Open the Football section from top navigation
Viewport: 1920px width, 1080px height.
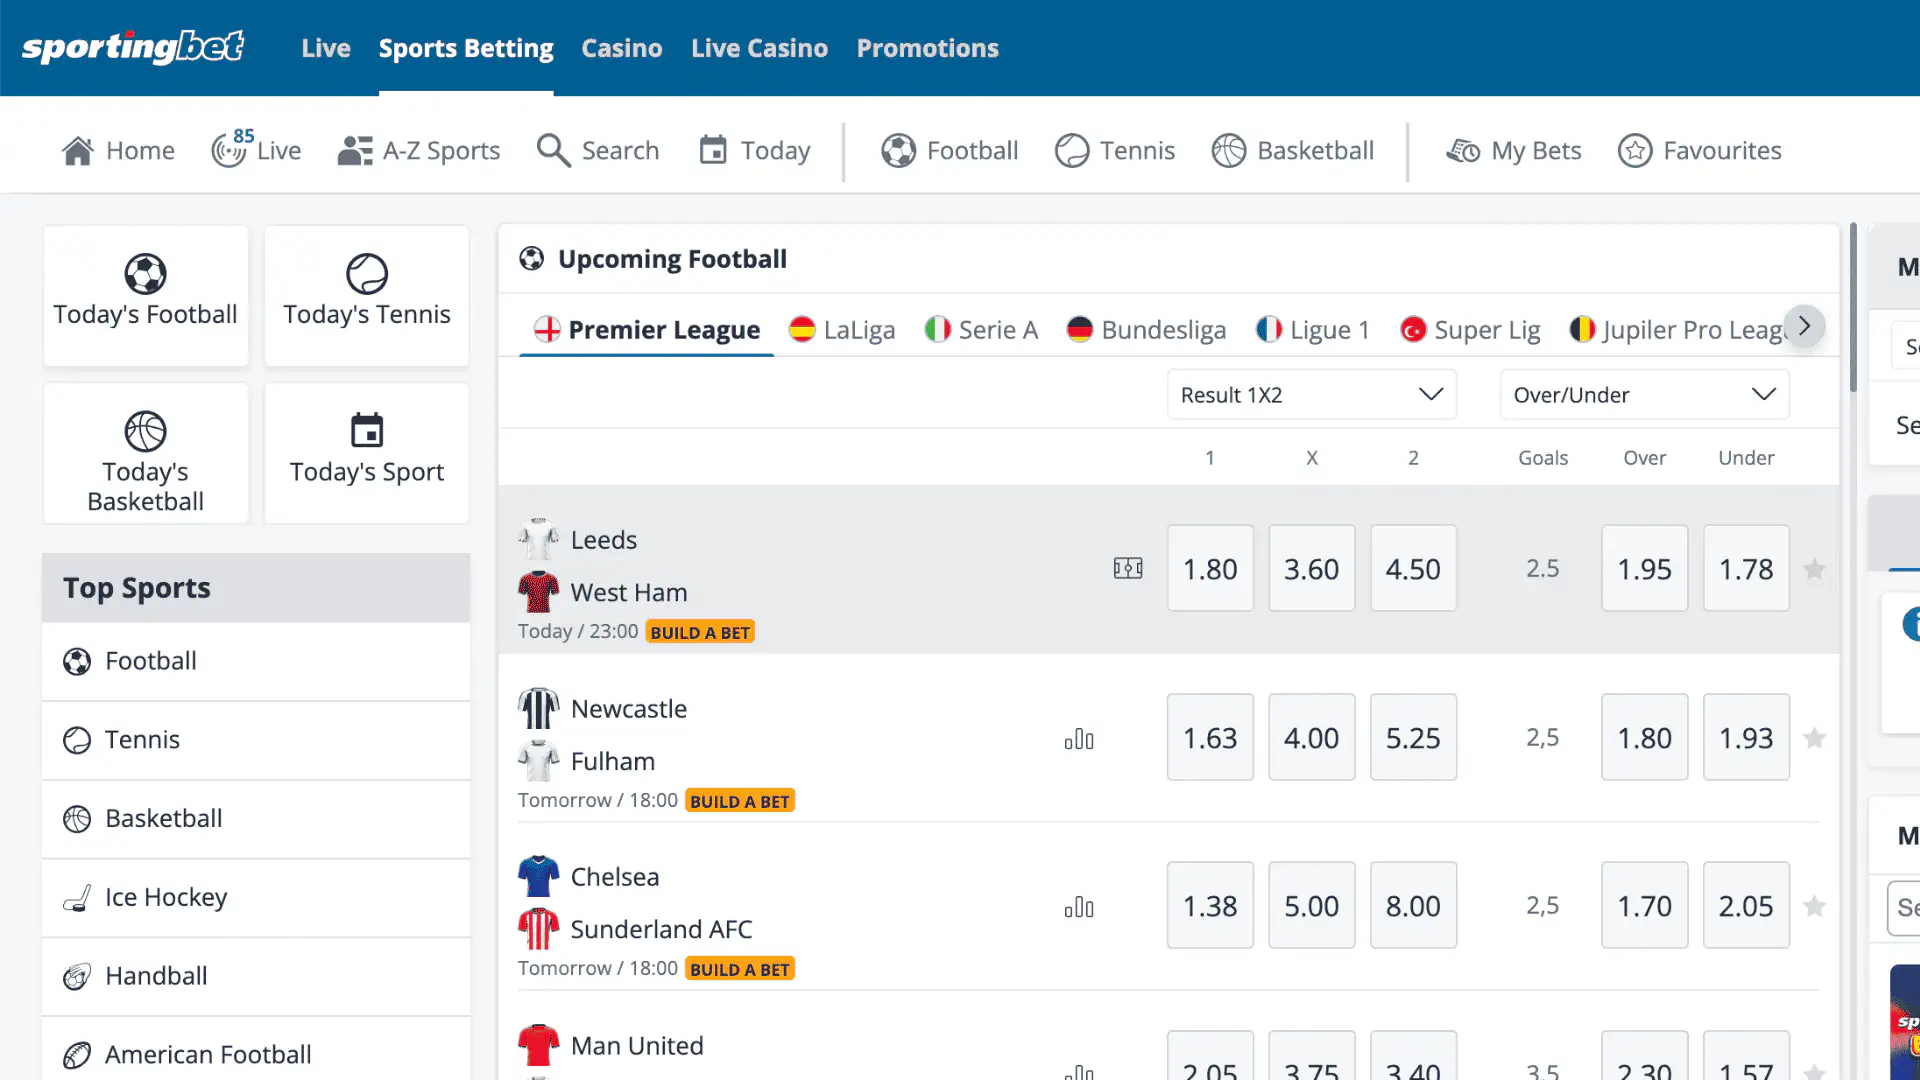point(948,150)
